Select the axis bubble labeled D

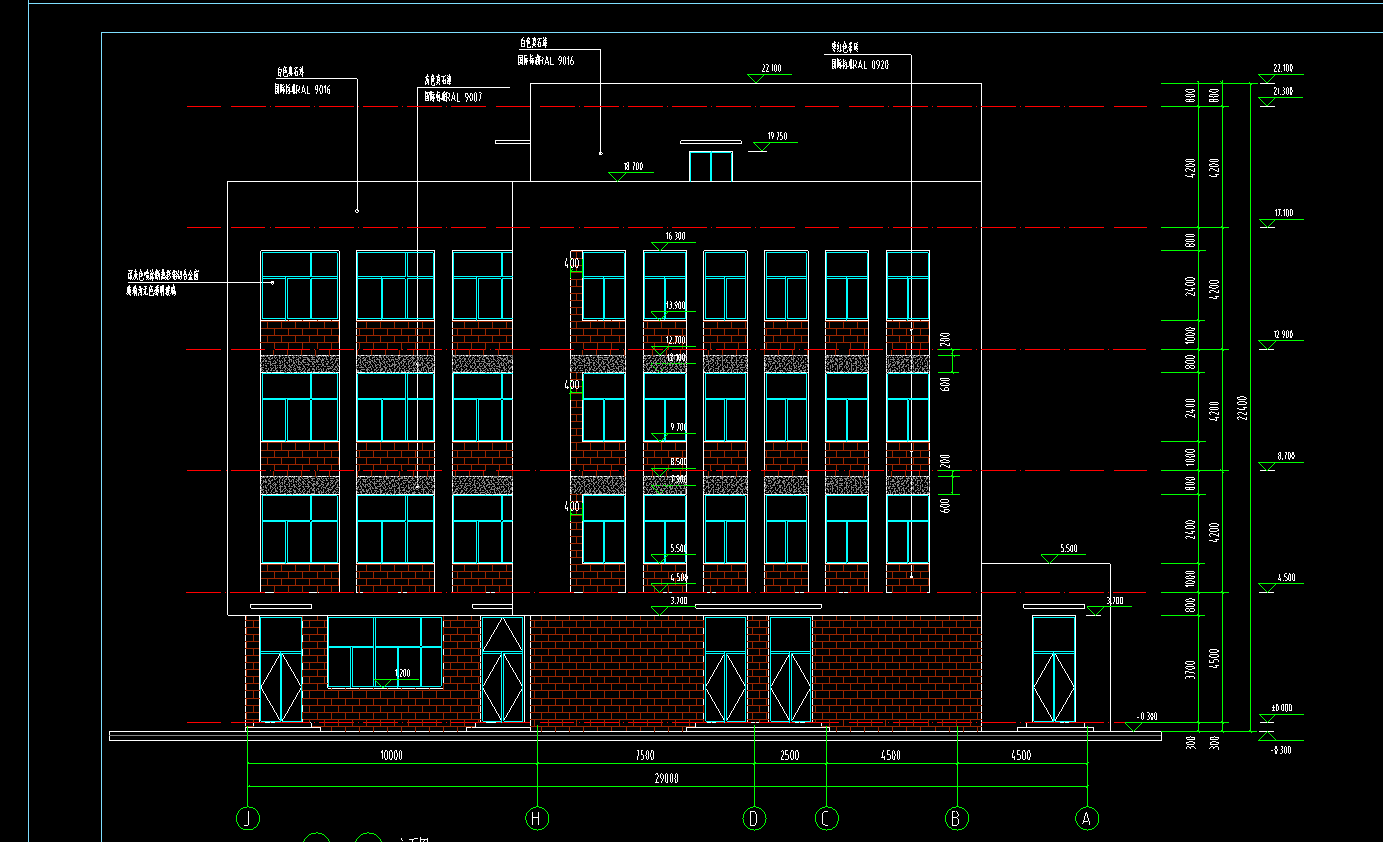[754, 818]
